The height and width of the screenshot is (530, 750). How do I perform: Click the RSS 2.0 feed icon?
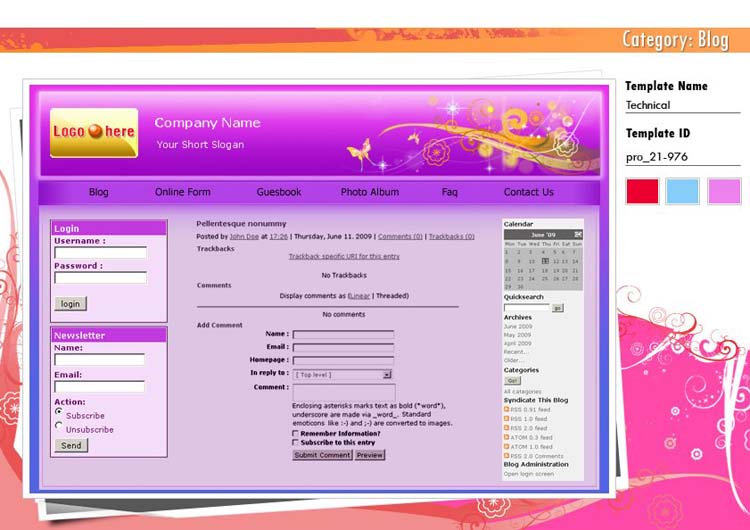(x=507, y=428)
